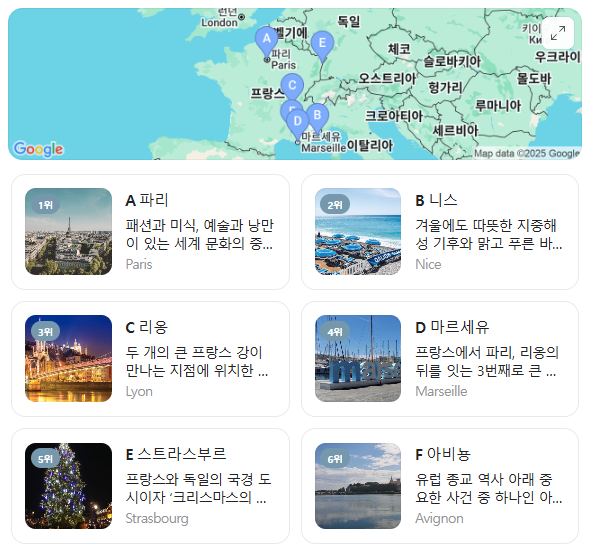
Task: Read the Lyon description '두 개의 큰 프랑스 강이'
Action: click(x=194, y=353)
